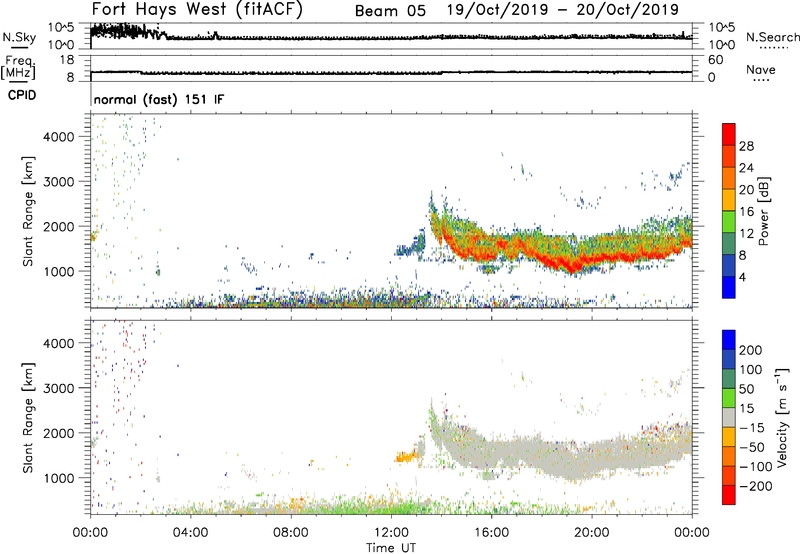Click the "CPID" row label
800x554 pixels.
(22, 95)
